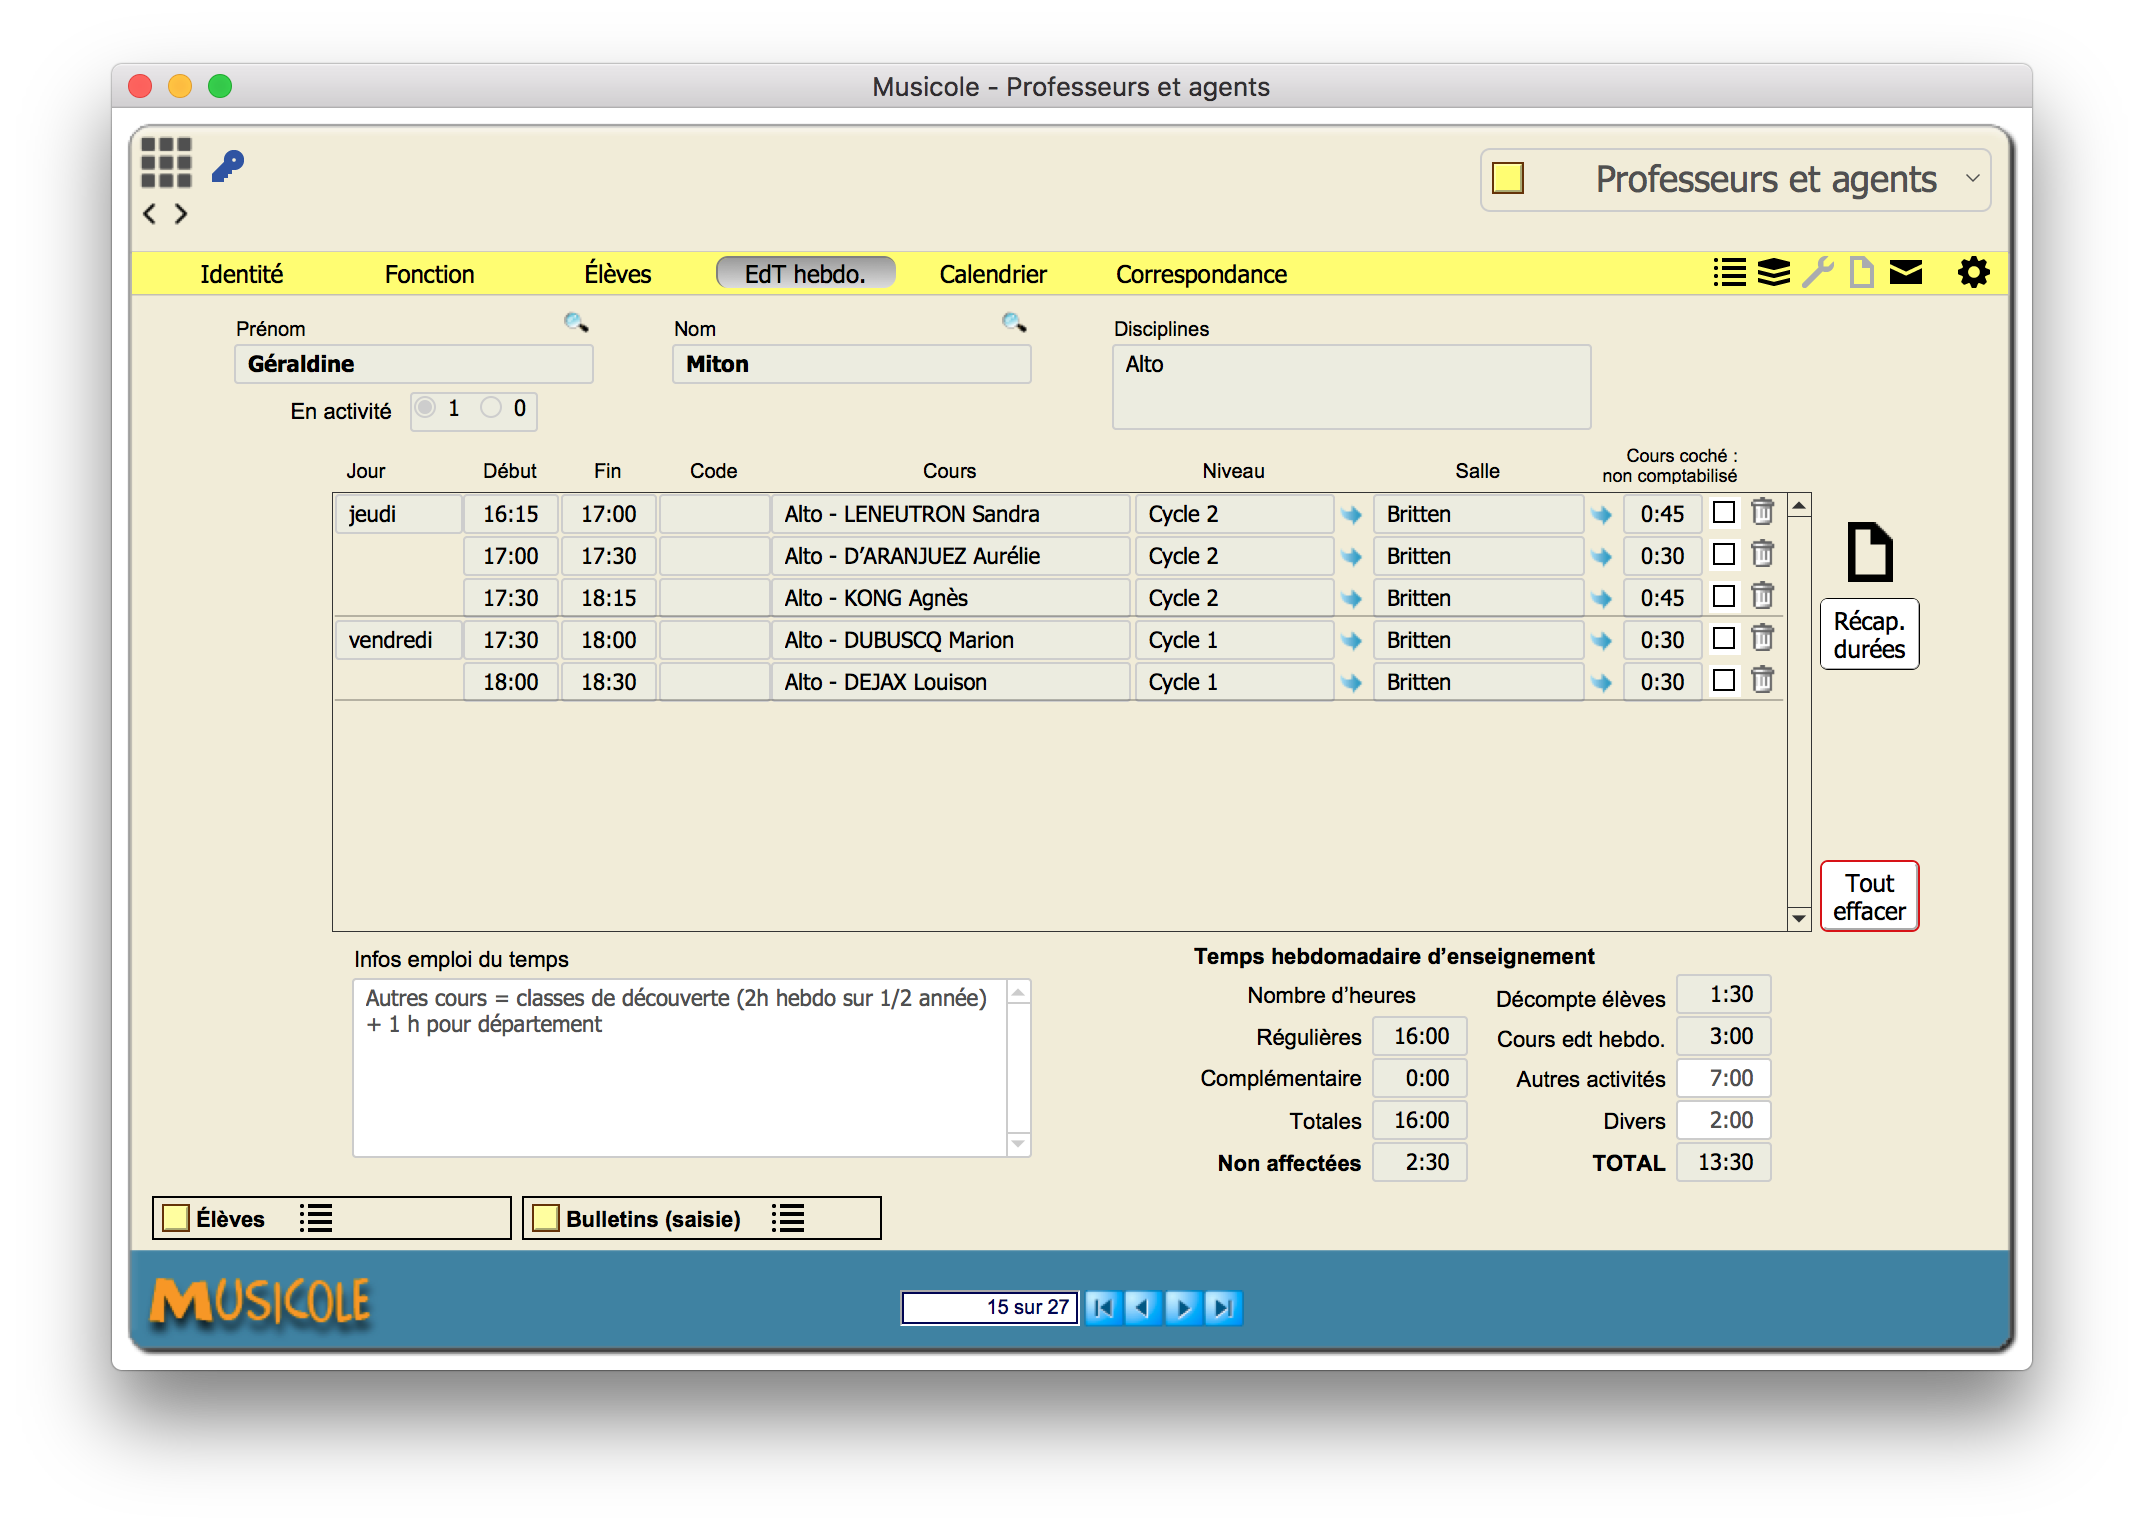Open room arrow for LENEUTRON Sandra row

click(x=1602, y=514)
